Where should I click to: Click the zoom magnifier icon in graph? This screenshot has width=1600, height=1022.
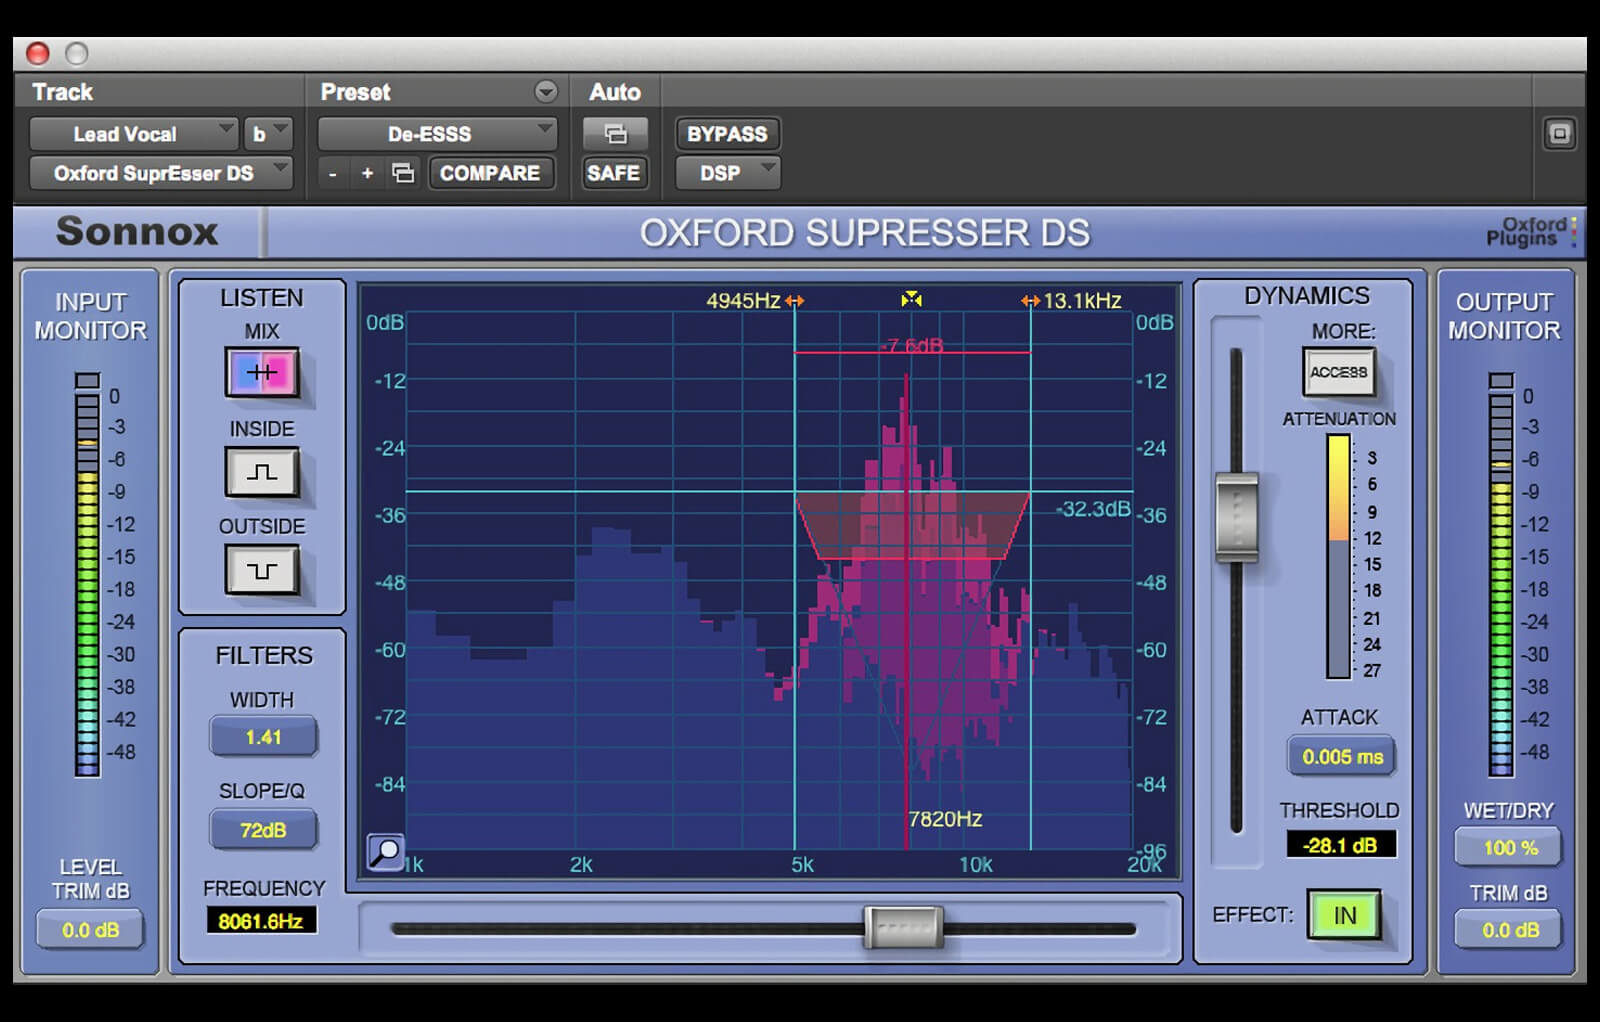385,852
